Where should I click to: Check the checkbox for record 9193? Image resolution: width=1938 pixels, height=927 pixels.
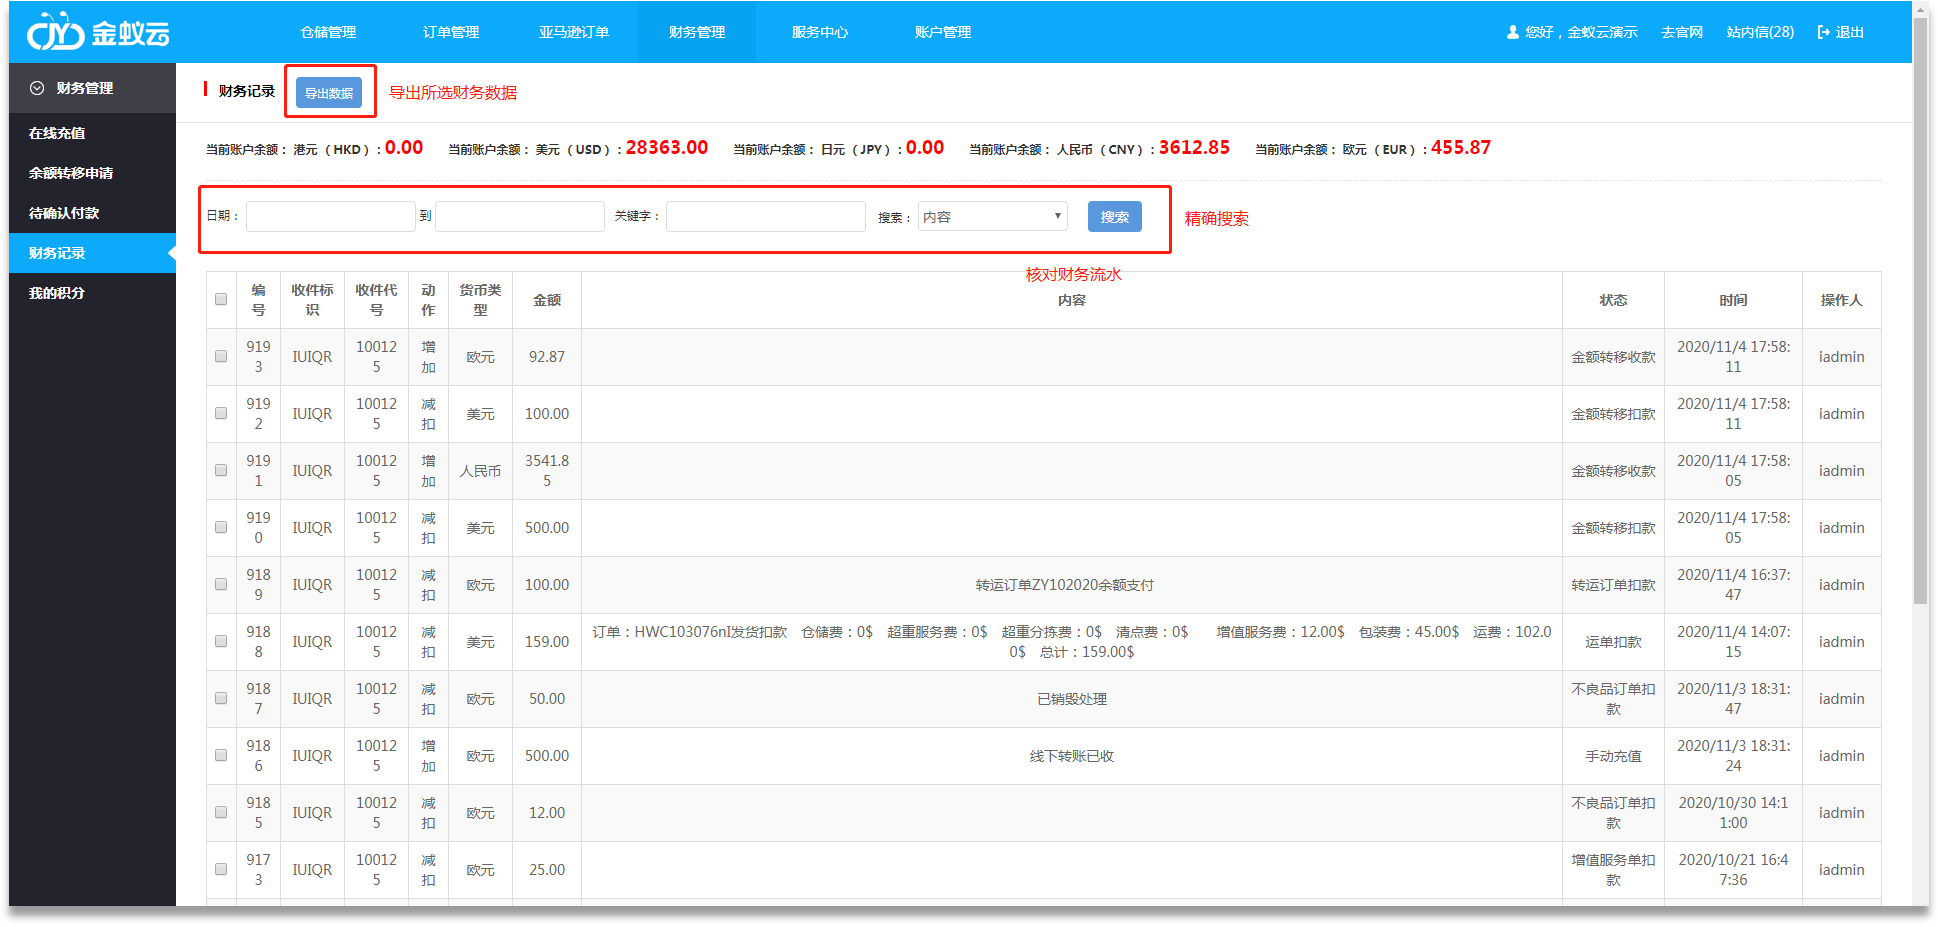tap(221, 356)
